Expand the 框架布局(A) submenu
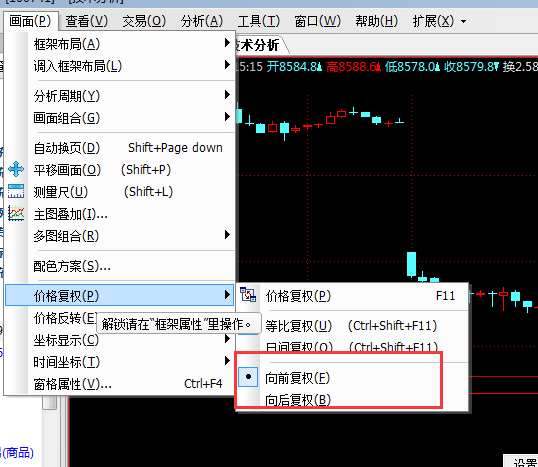This screenshot has width=538, height=467. click(119, 44)
